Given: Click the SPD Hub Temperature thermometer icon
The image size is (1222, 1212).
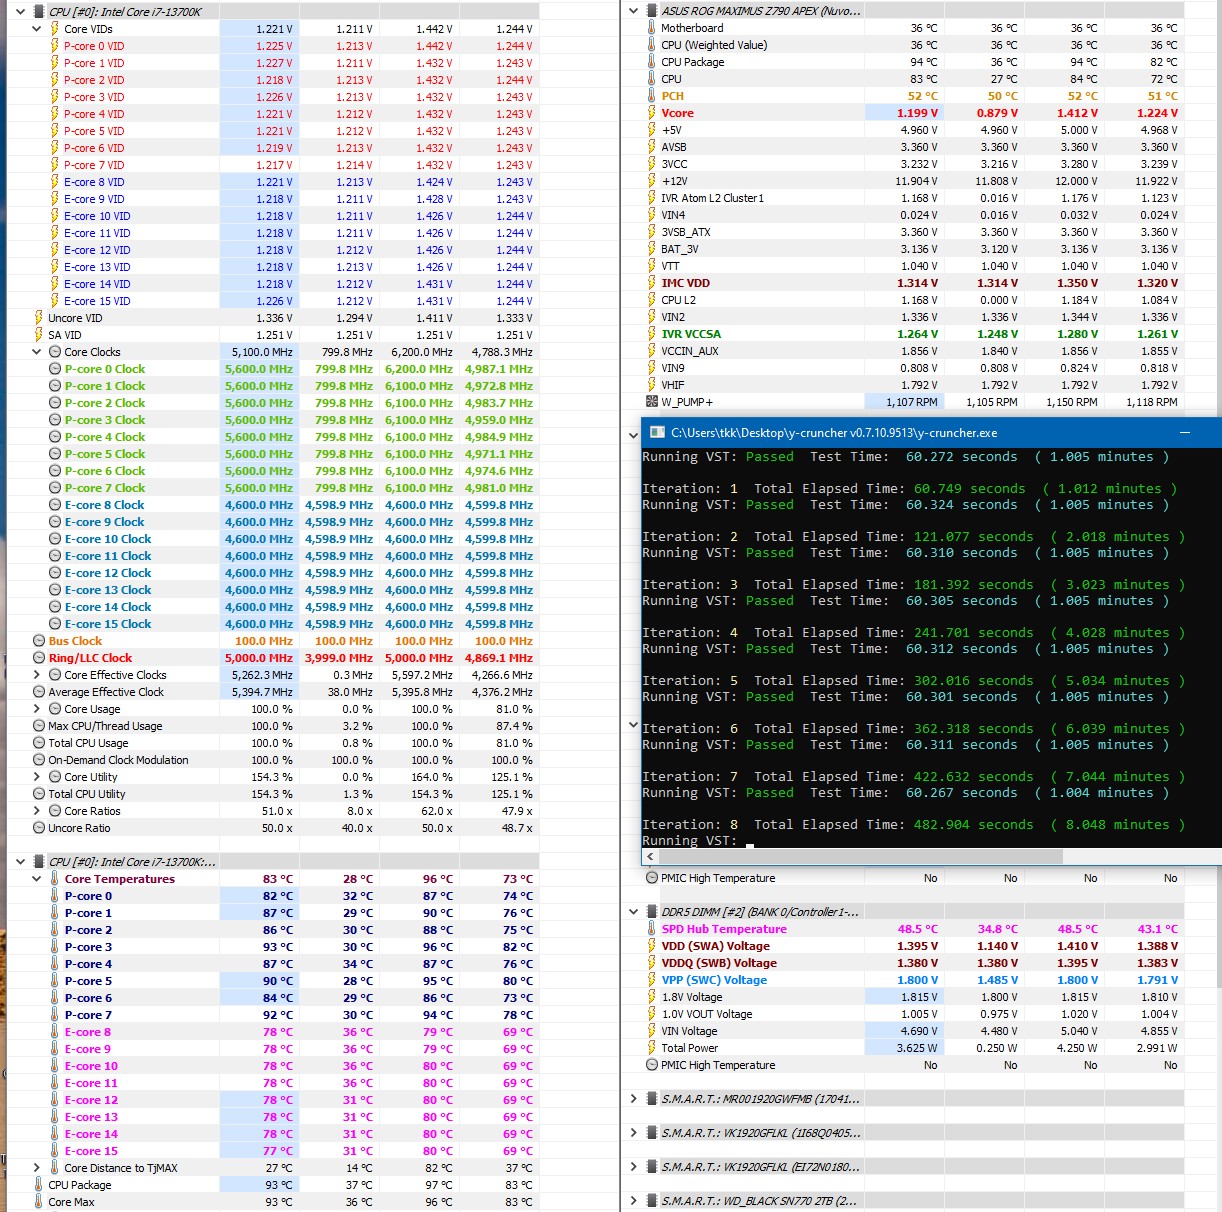Looking at the screenshot, I should click(x=652, y=929).
